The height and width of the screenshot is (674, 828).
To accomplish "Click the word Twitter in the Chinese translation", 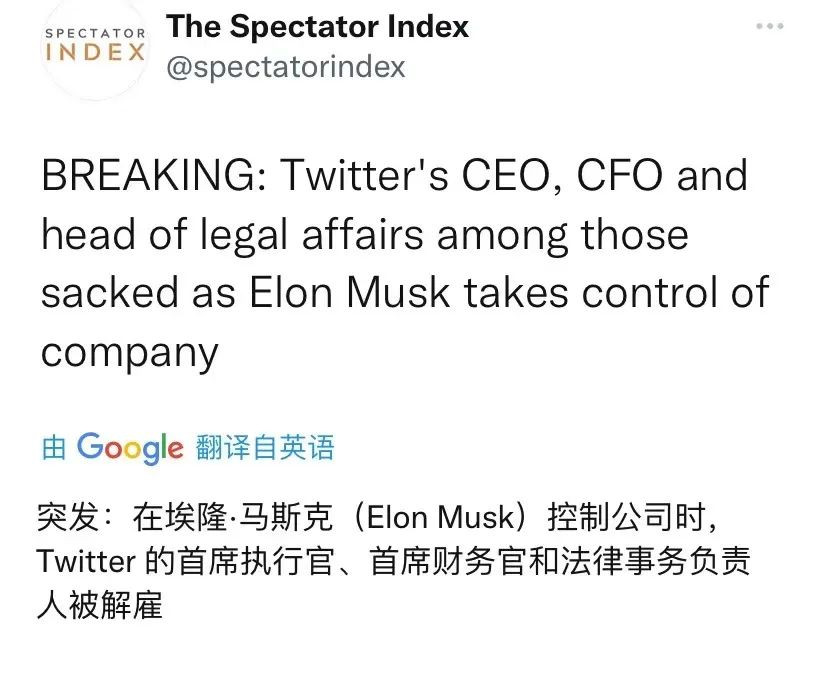I will (x=86, y=561).
